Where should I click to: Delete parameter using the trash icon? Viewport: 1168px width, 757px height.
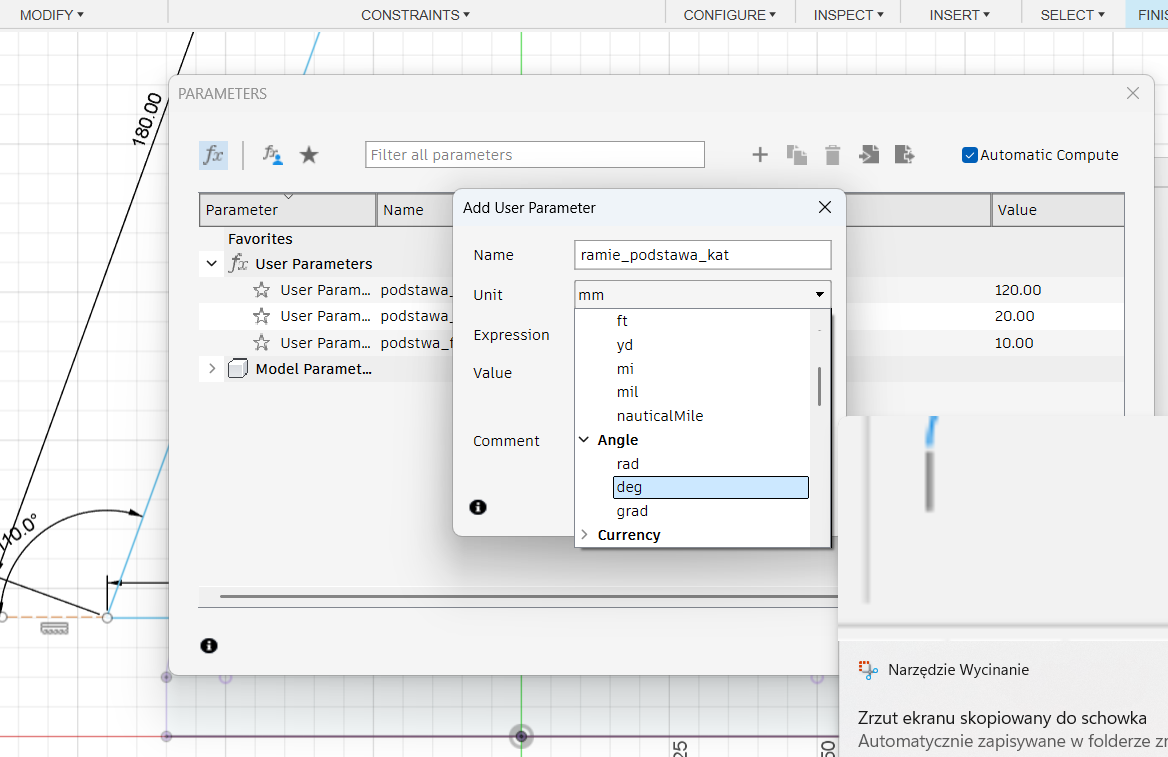pyautogui.click(x=832, y=155)
